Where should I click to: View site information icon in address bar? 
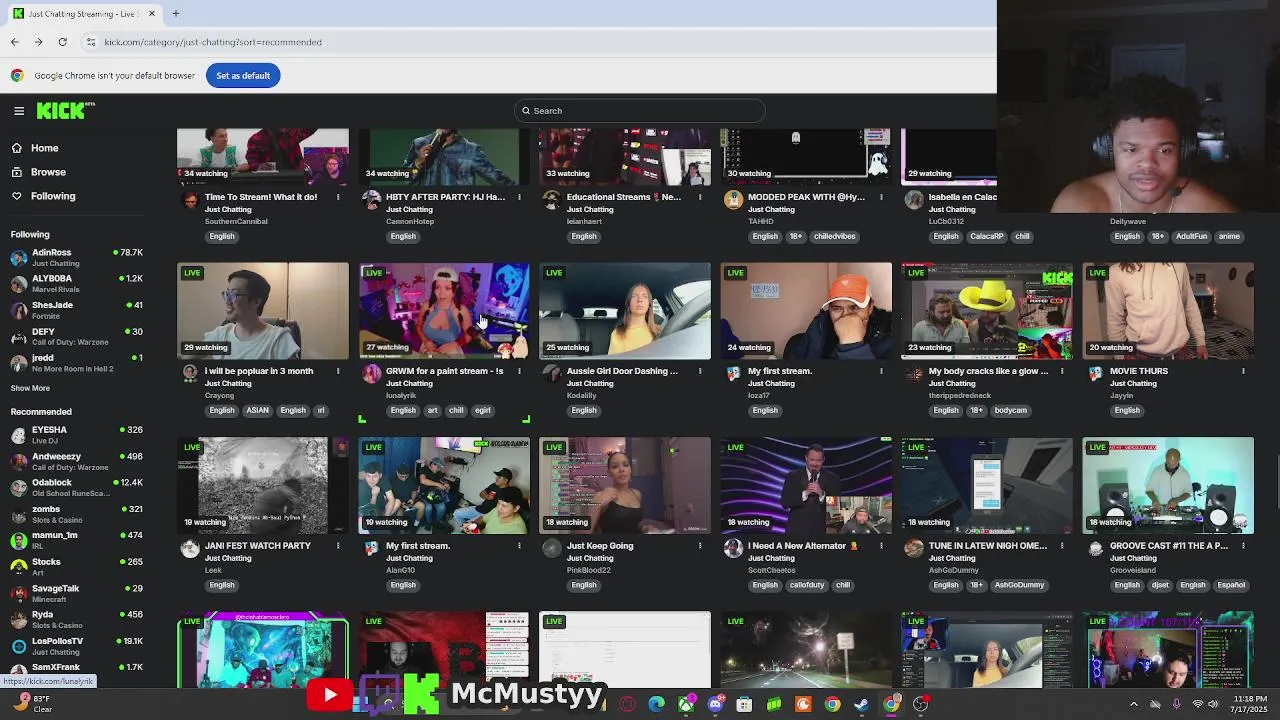coord(90,42)
